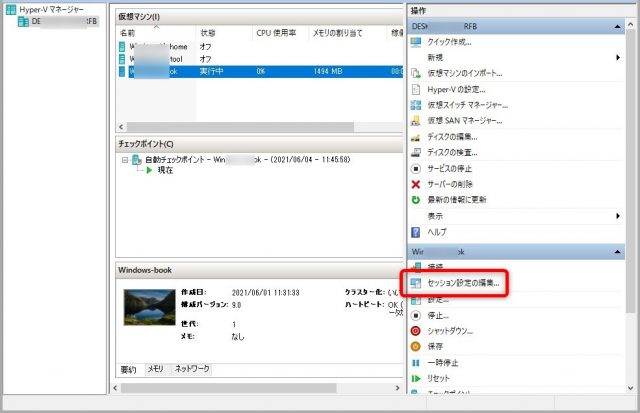This screenshot has width=640, height=413.
Task: Select the running 実行中 VM row
Action: 260,71
